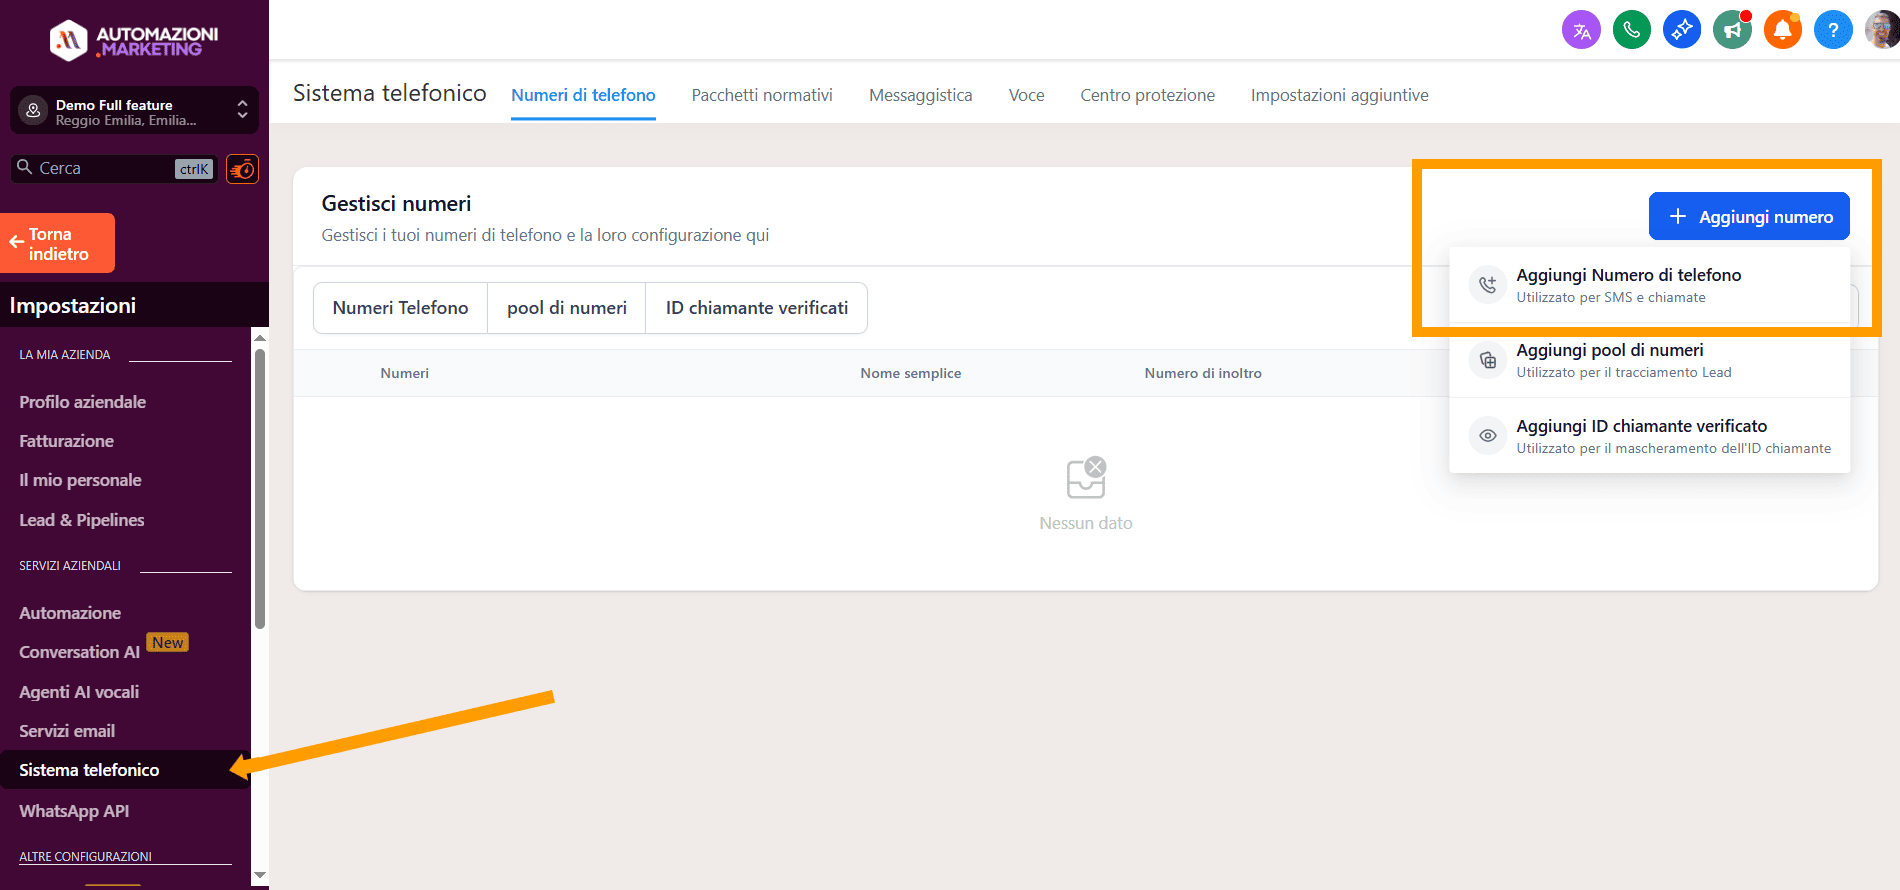Open Il mio personale settings
The width and height of the screenshot is (1900, 890).
(80, 480)
